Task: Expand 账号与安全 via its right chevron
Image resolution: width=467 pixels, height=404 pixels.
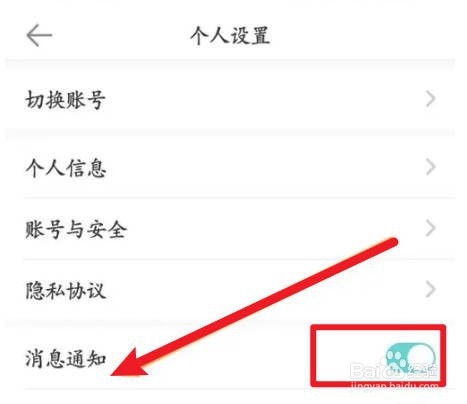Action: point(431,228)
